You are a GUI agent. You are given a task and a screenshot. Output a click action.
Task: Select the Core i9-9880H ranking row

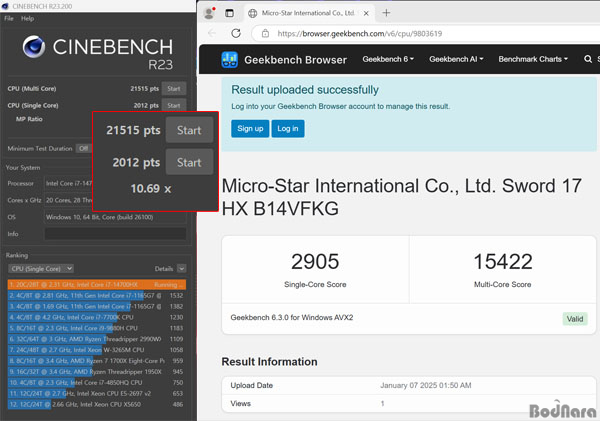(96, 328)
